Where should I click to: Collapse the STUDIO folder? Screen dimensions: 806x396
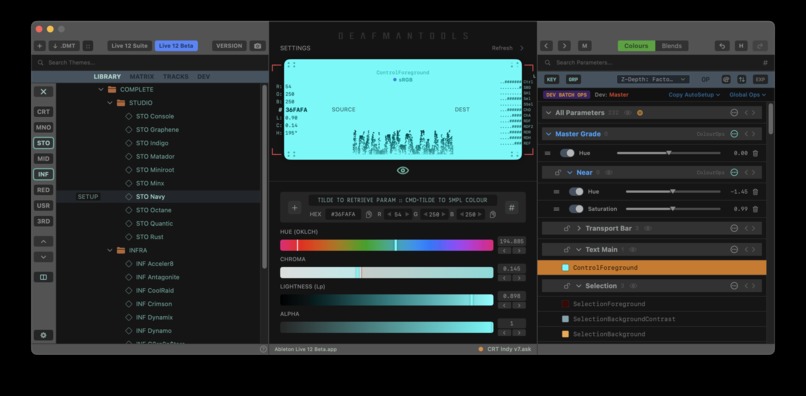(x=110, y=103)
